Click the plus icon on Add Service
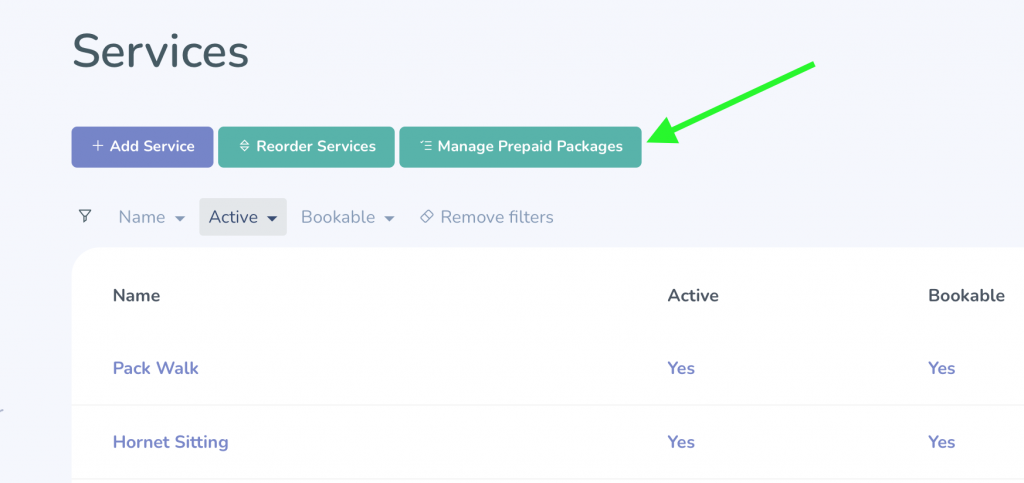The image size is (1024, 483). click(98, 146)
